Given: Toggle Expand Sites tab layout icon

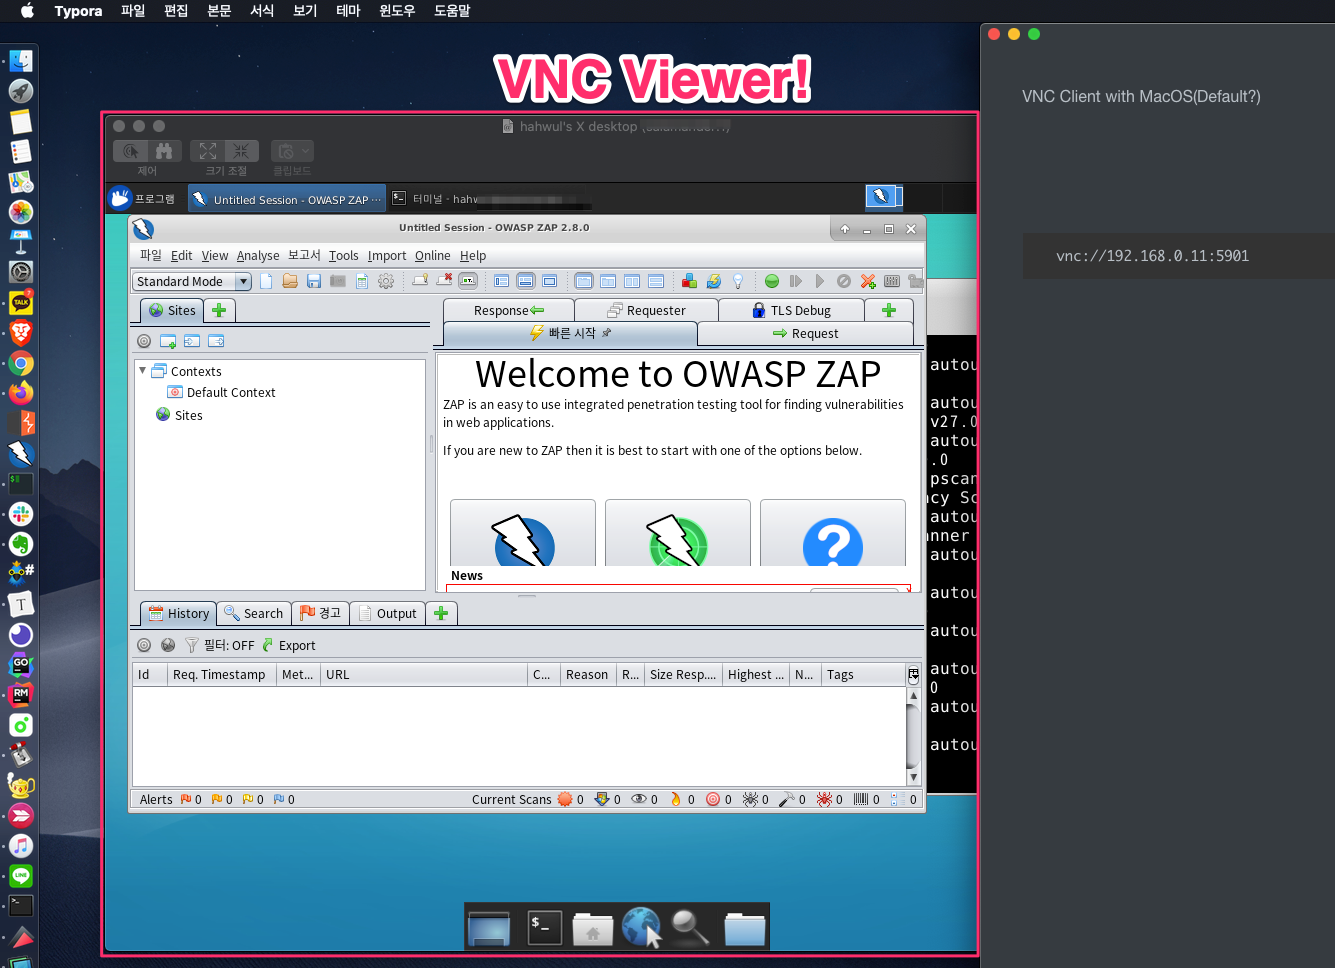Looking at the screenshot, I should click(x=502, y=281).
